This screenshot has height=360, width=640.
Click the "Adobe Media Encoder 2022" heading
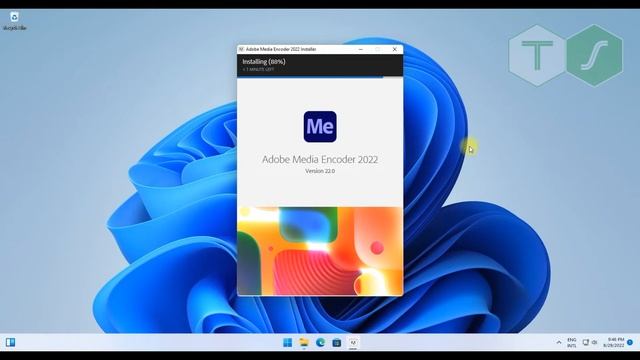320,159
